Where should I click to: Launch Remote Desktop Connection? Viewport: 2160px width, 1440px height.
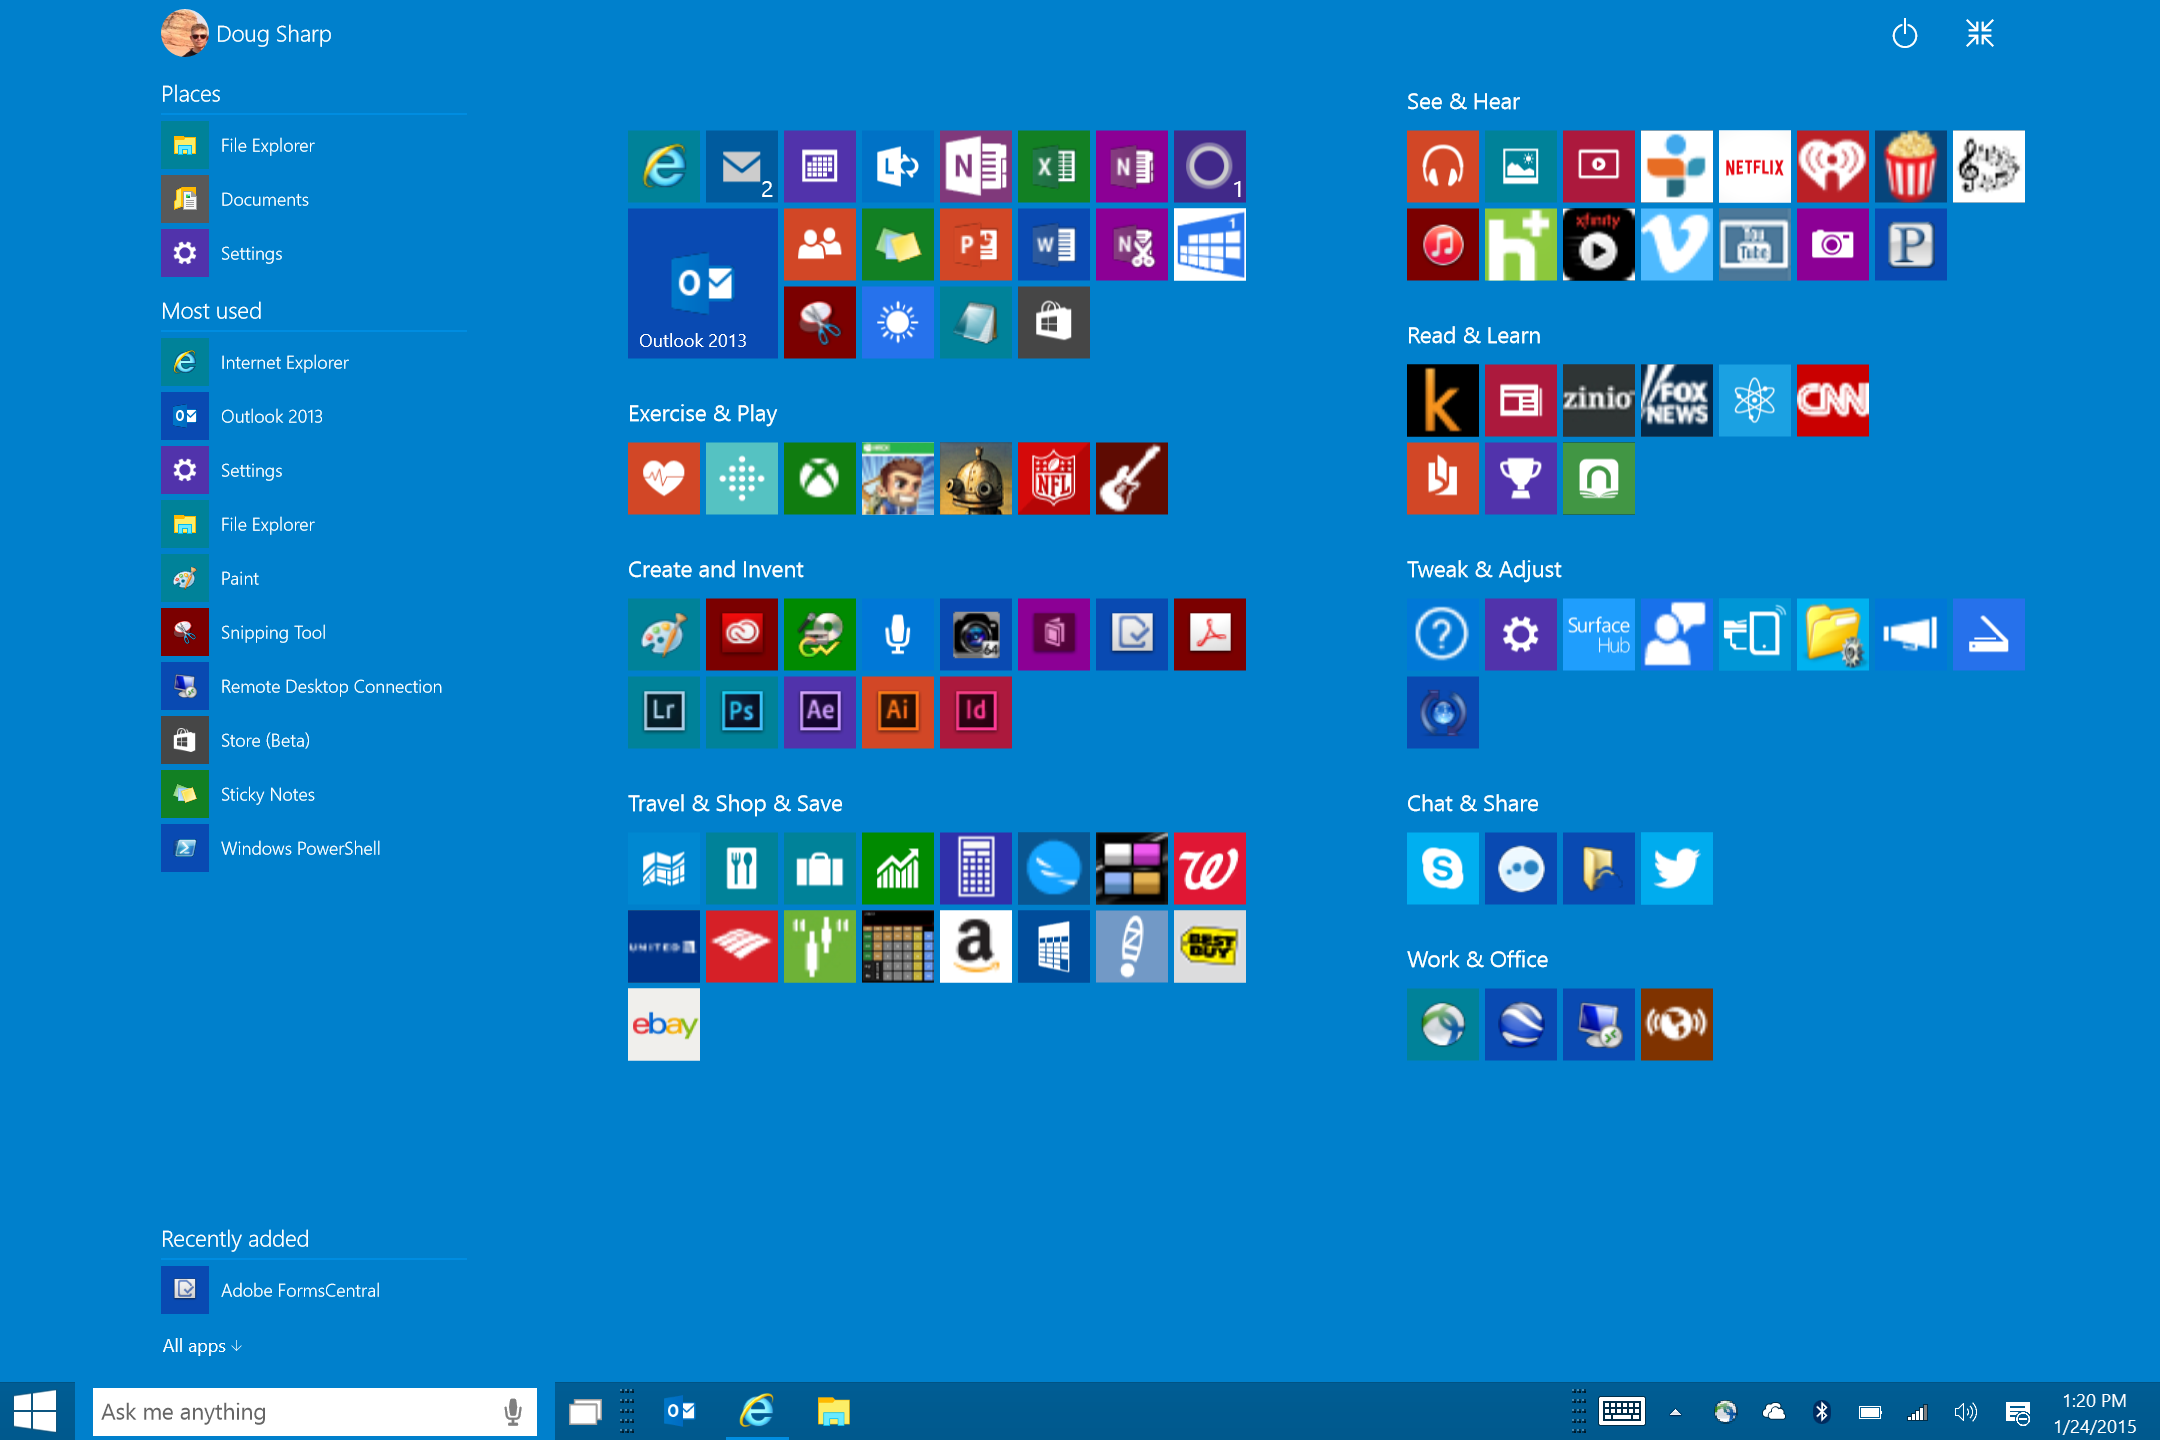[x=314, y=686]
